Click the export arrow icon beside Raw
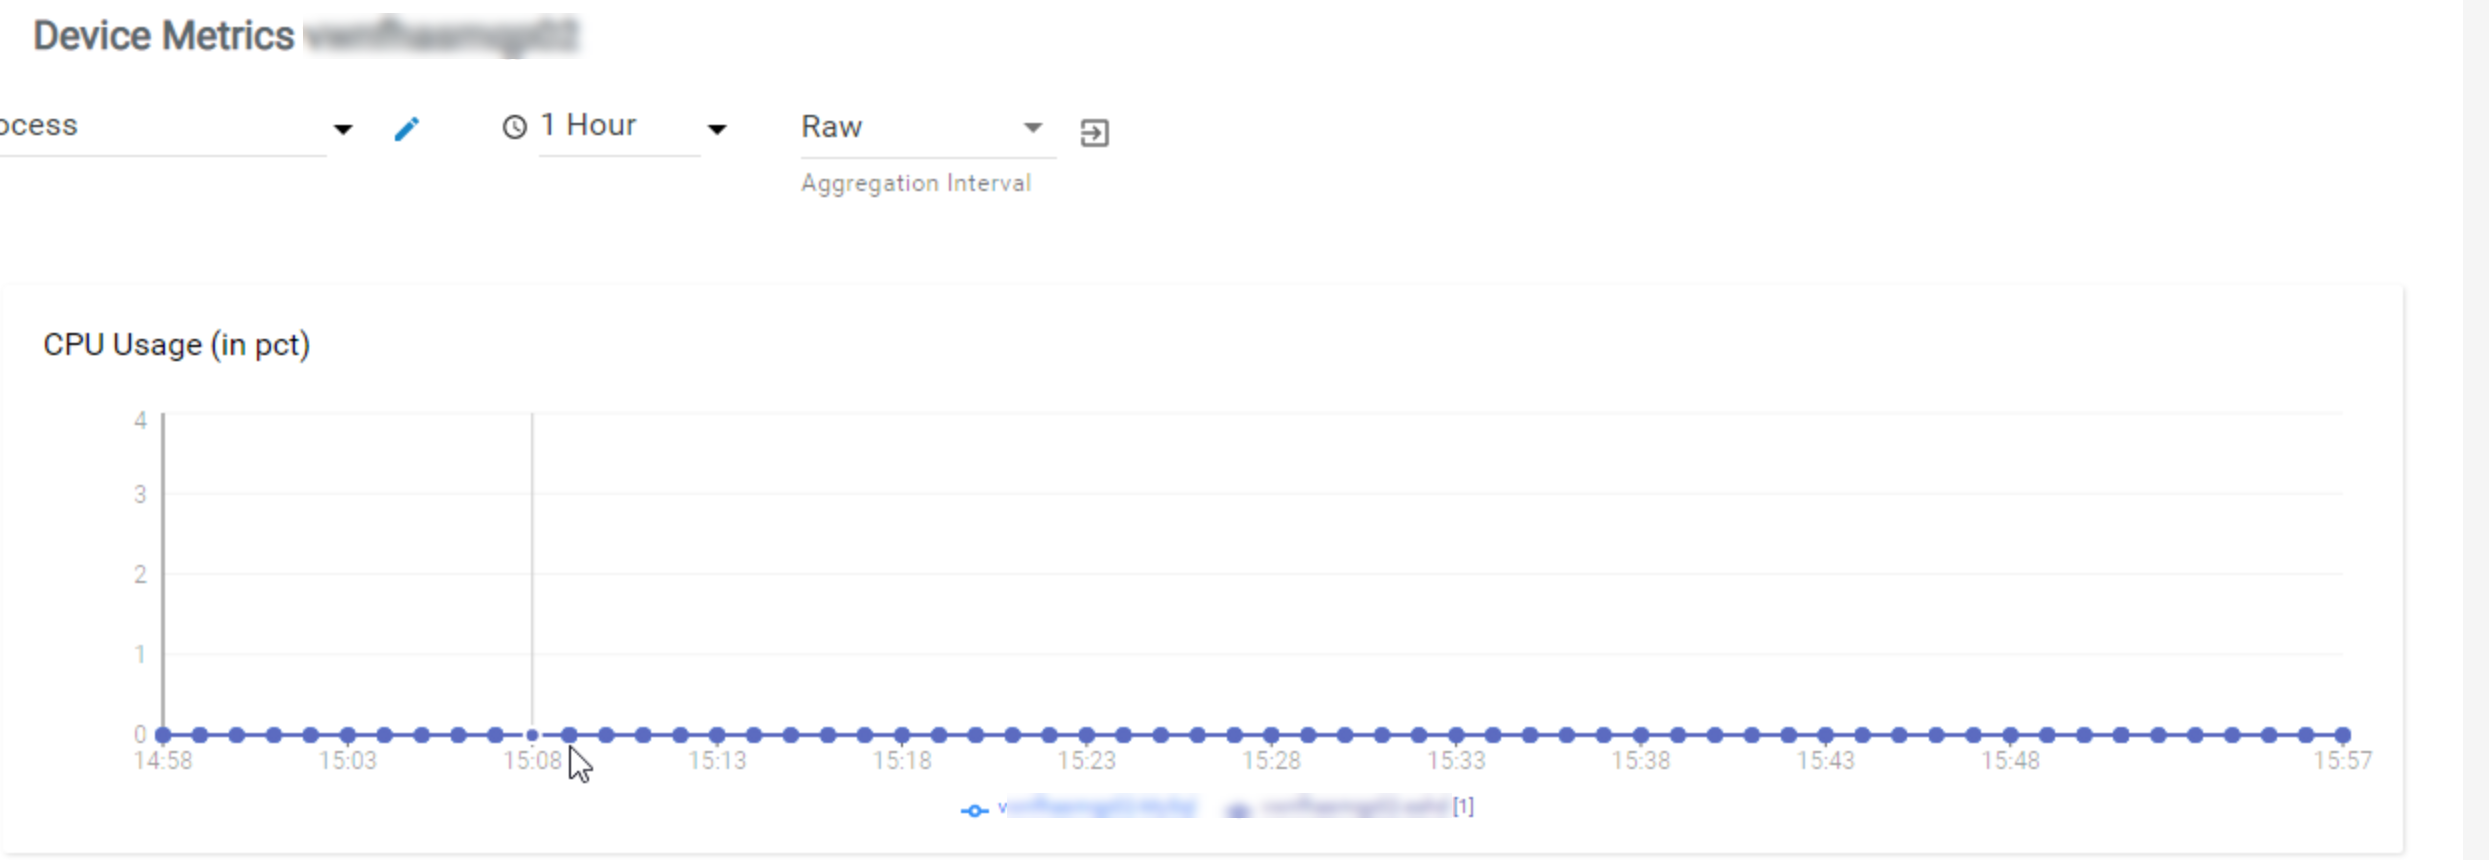 pyautogui.click(x=1094, y=132)
